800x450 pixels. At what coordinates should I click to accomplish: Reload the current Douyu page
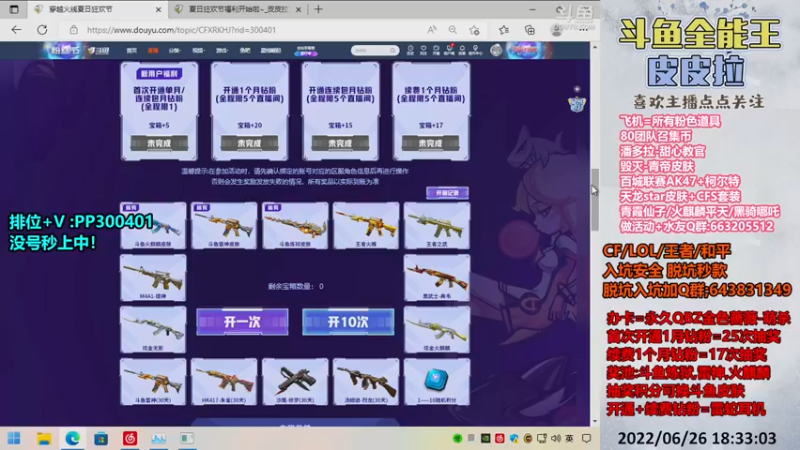[42, 30]
